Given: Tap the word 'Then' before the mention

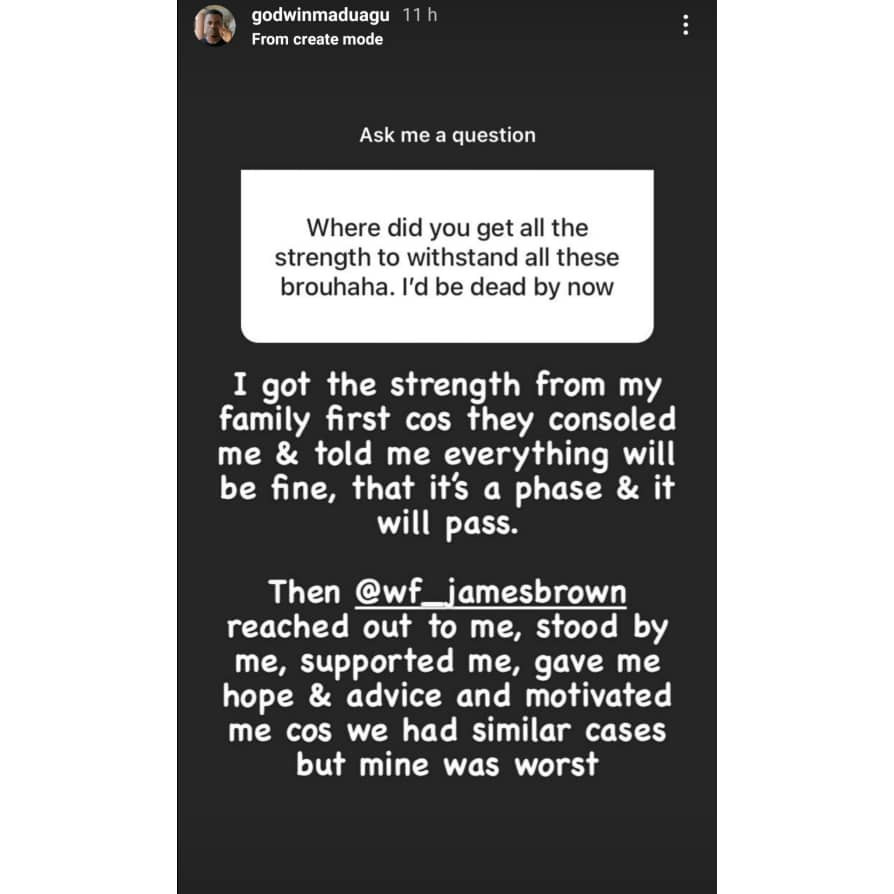Looking at the screenshot, I should 304,592.
